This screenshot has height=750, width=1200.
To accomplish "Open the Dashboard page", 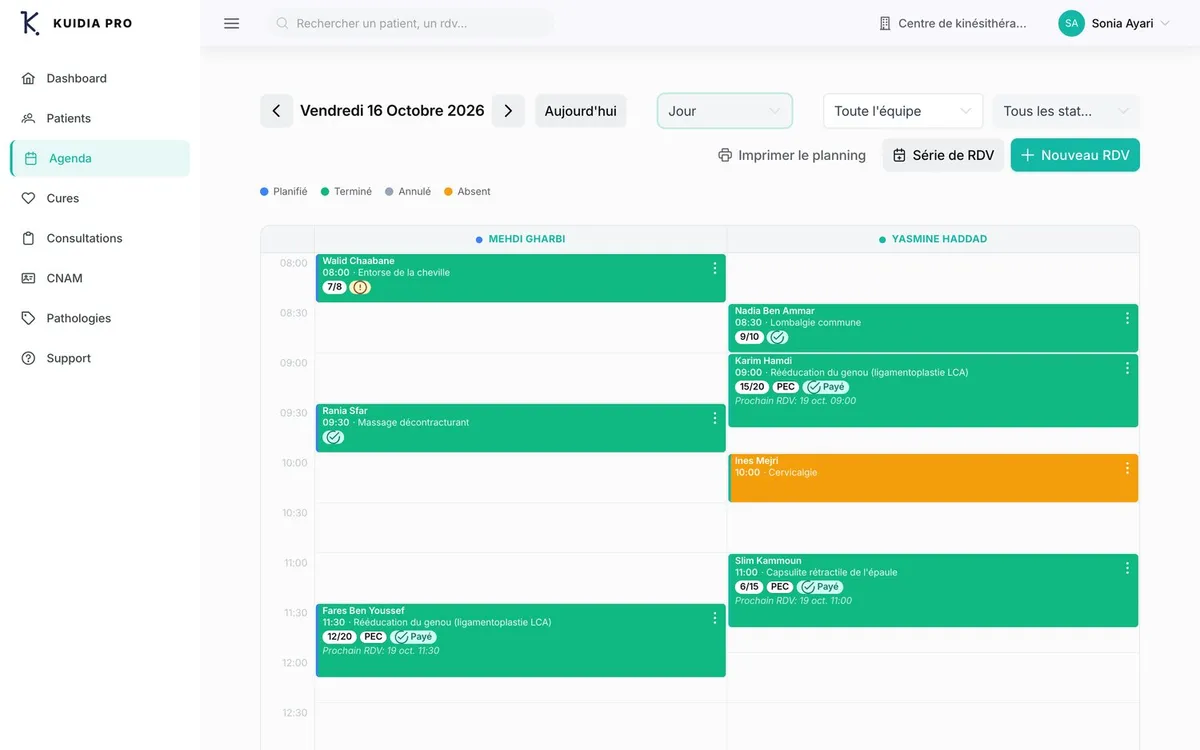I will 100,78.
